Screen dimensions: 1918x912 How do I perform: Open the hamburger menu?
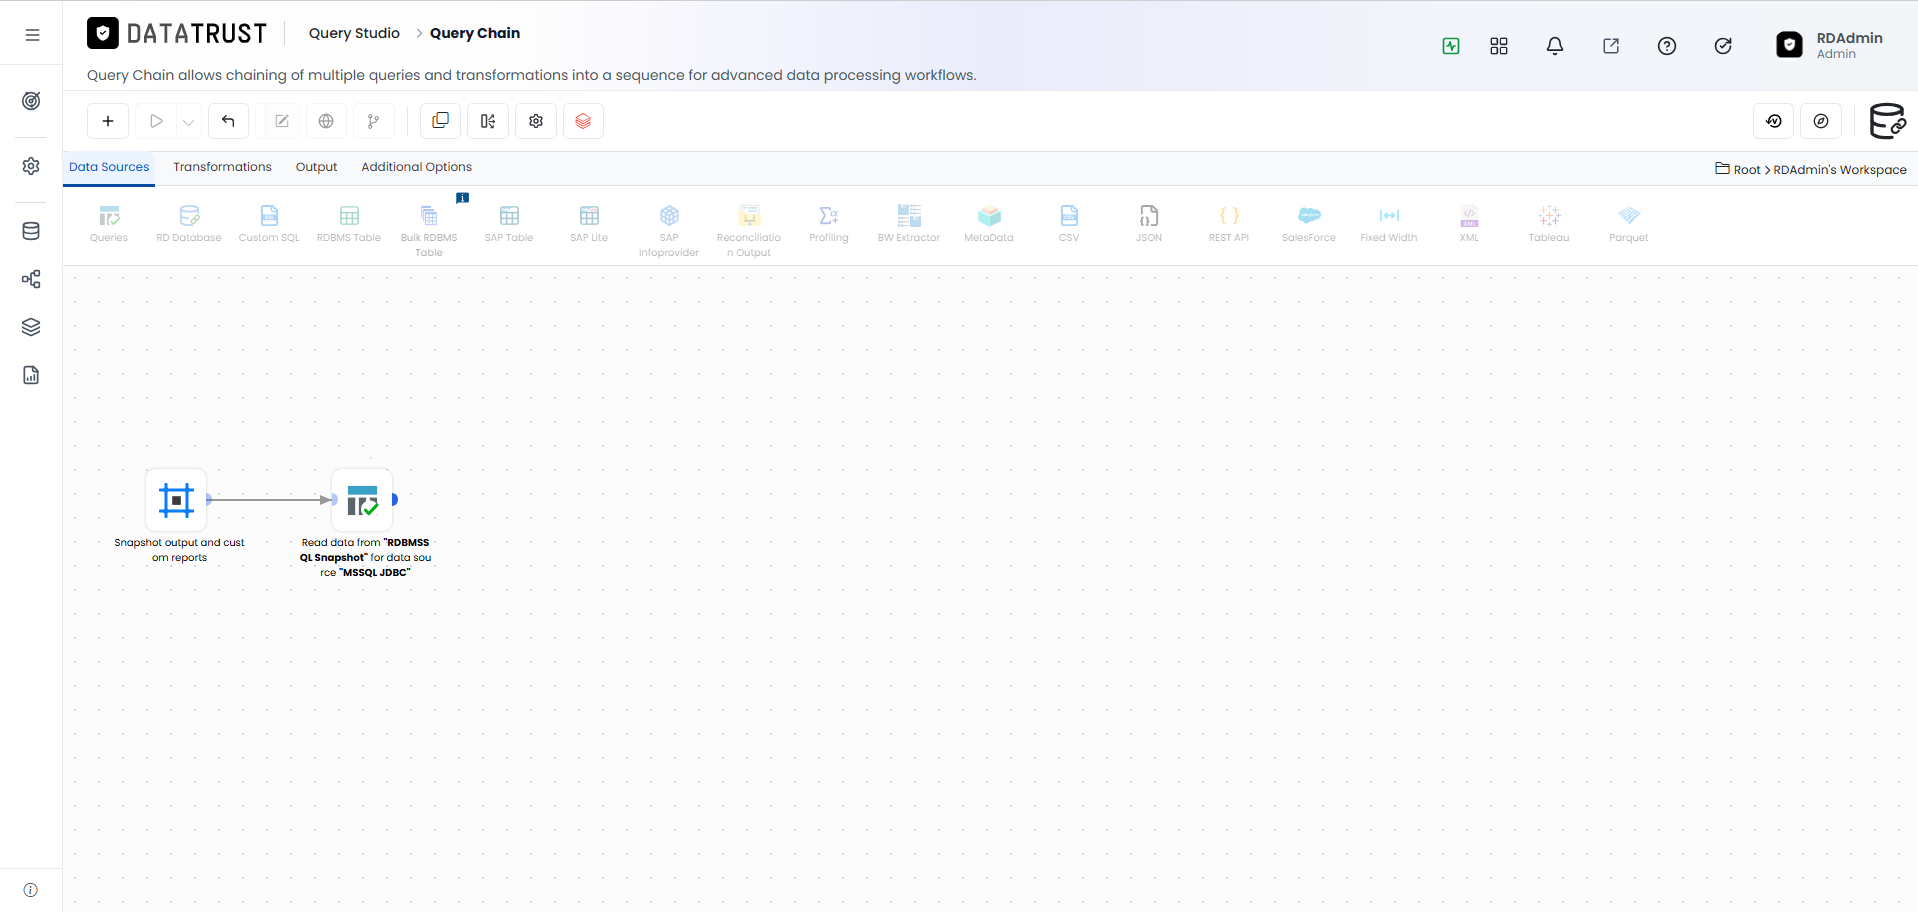click(x=32, y=35)
